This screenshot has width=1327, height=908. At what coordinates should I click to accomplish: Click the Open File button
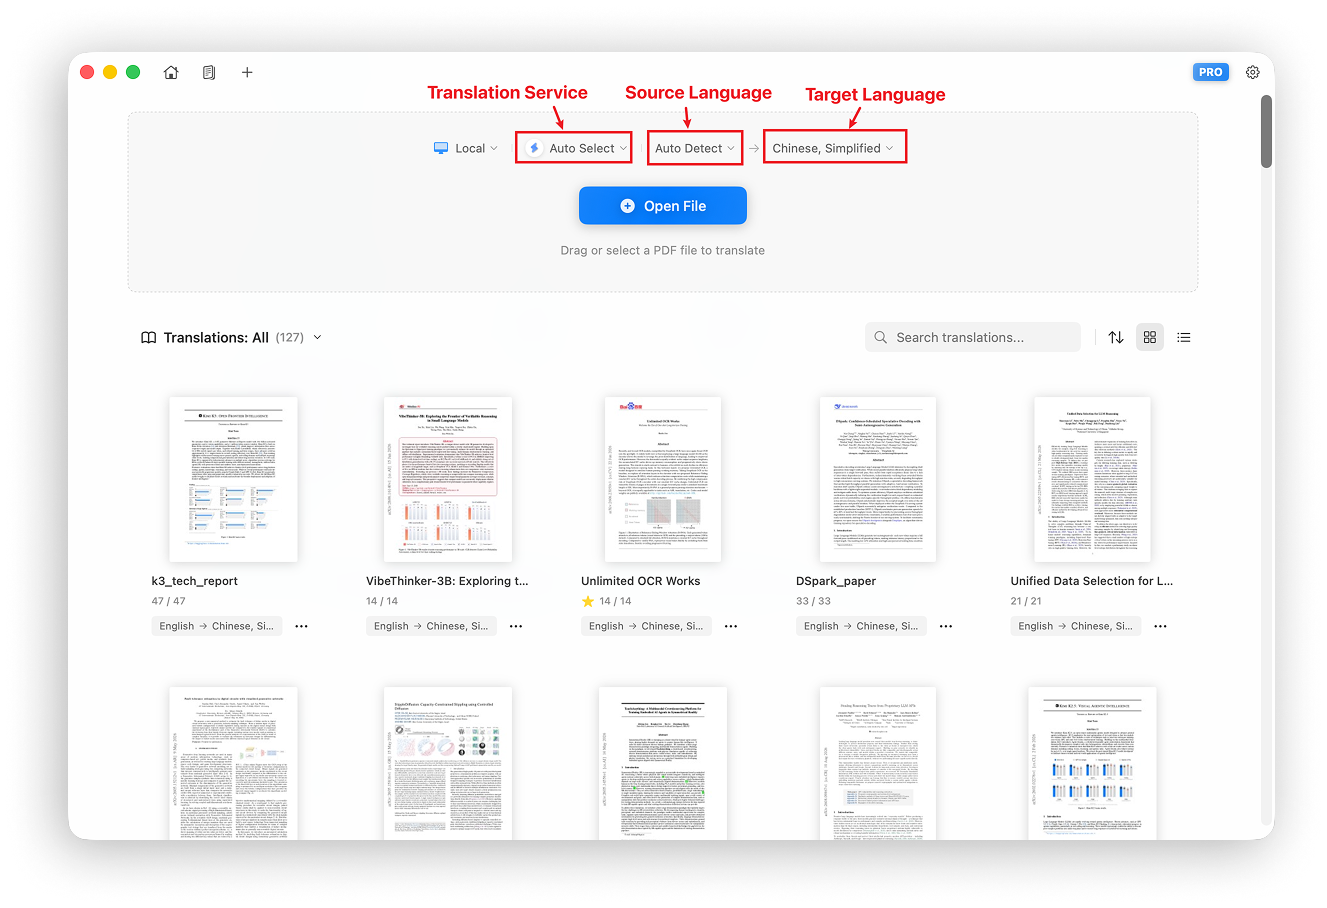[x=663, y=206]
